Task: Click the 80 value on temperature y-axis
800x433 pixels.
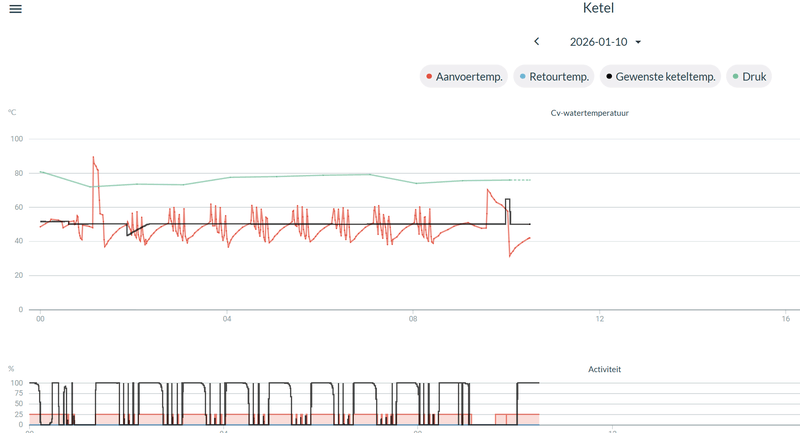Action: [18, 173]
